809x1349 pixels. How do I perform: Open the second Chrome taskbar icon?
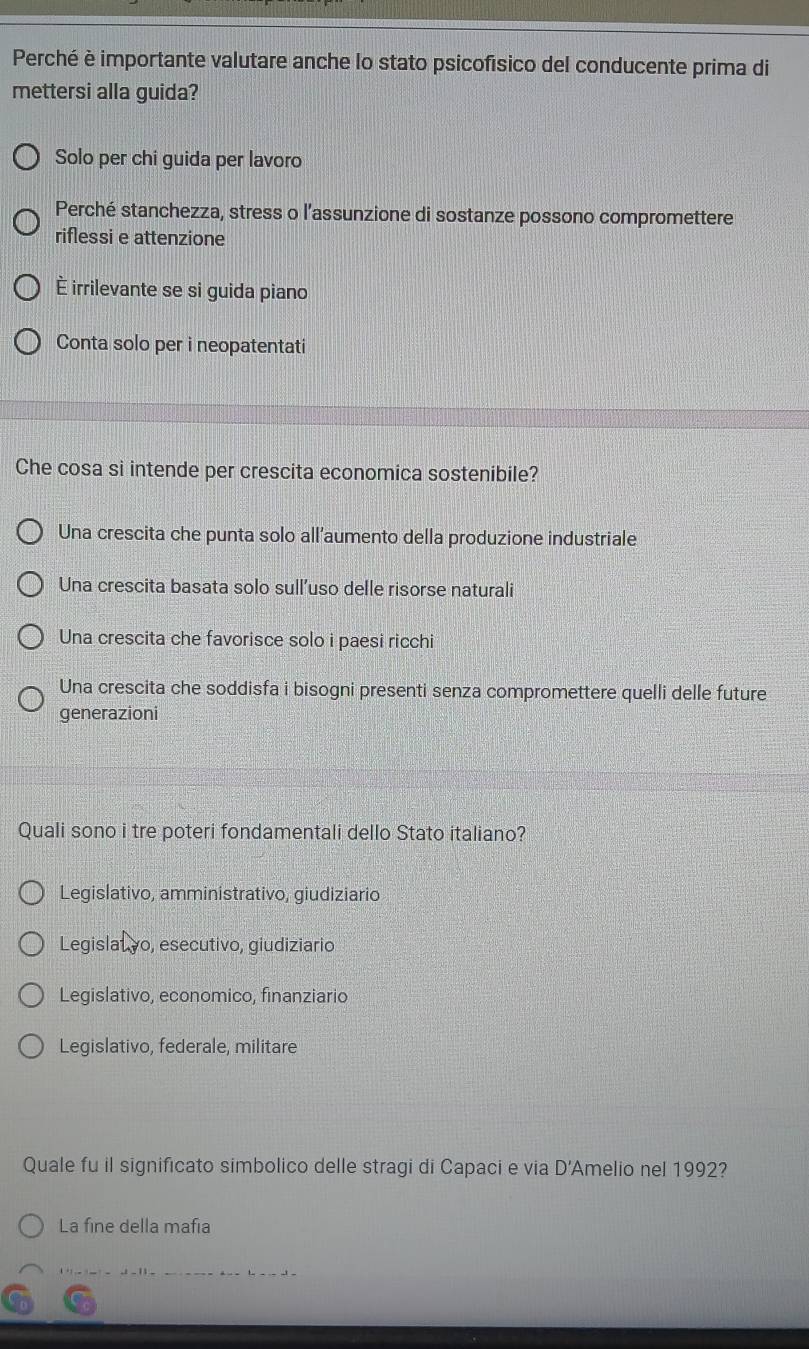pos(83,1303)
